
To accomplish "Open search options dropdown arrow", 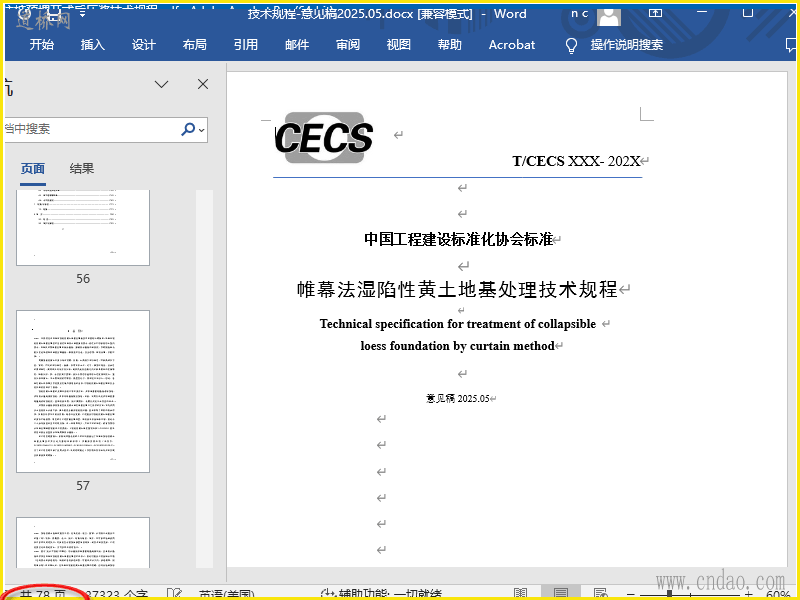I will click(202, 130).
